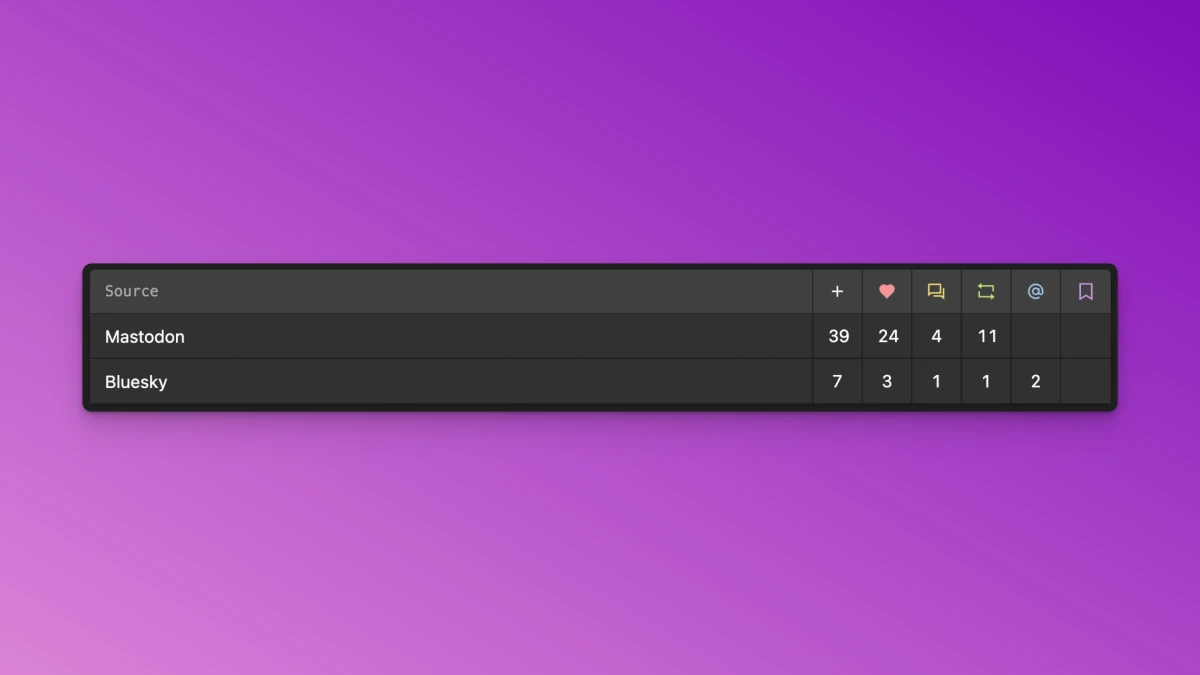Click the plus total column header icon
Screen dimensions: 1200x675
point(837,292)
